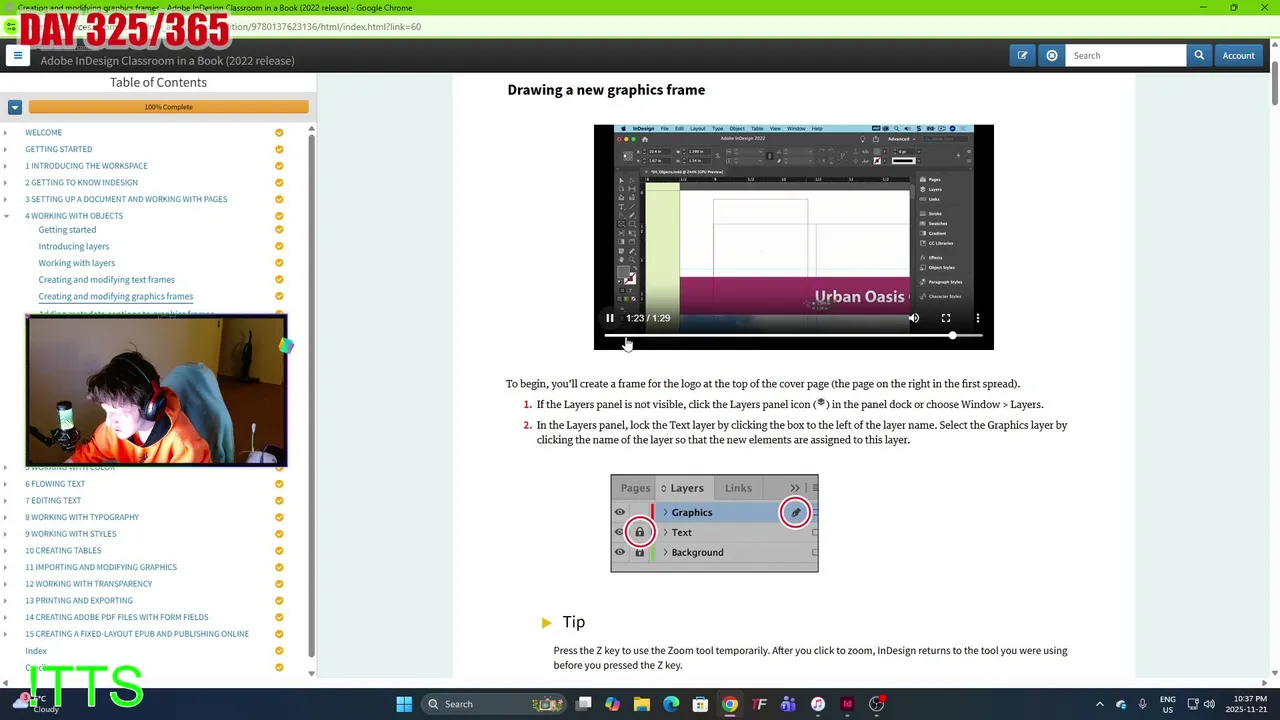
Task: Expand 2 Getting to Know InDesign arrow
Action: 6,183
